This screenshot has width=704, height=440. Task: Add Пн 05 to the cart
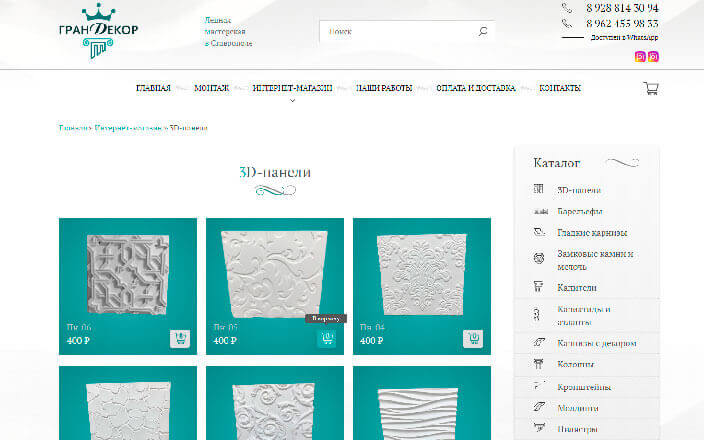[327, 339]
